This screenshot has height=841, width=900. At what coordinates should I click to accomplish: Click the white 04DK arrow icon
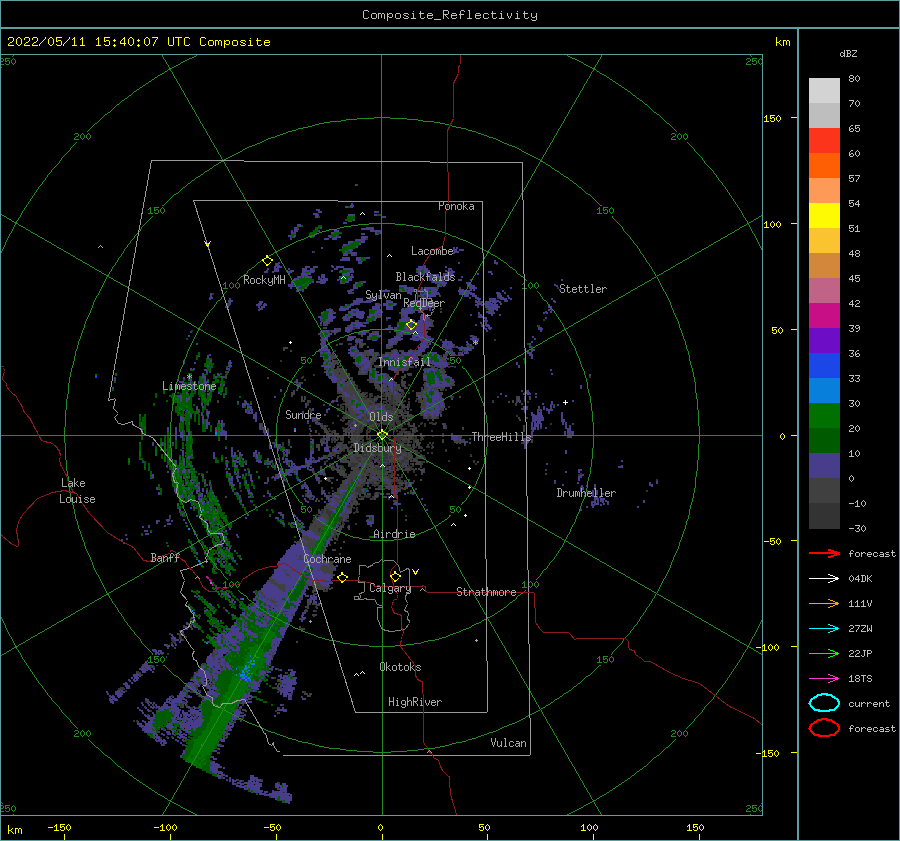pyautogui.click(x=824, y=578)
